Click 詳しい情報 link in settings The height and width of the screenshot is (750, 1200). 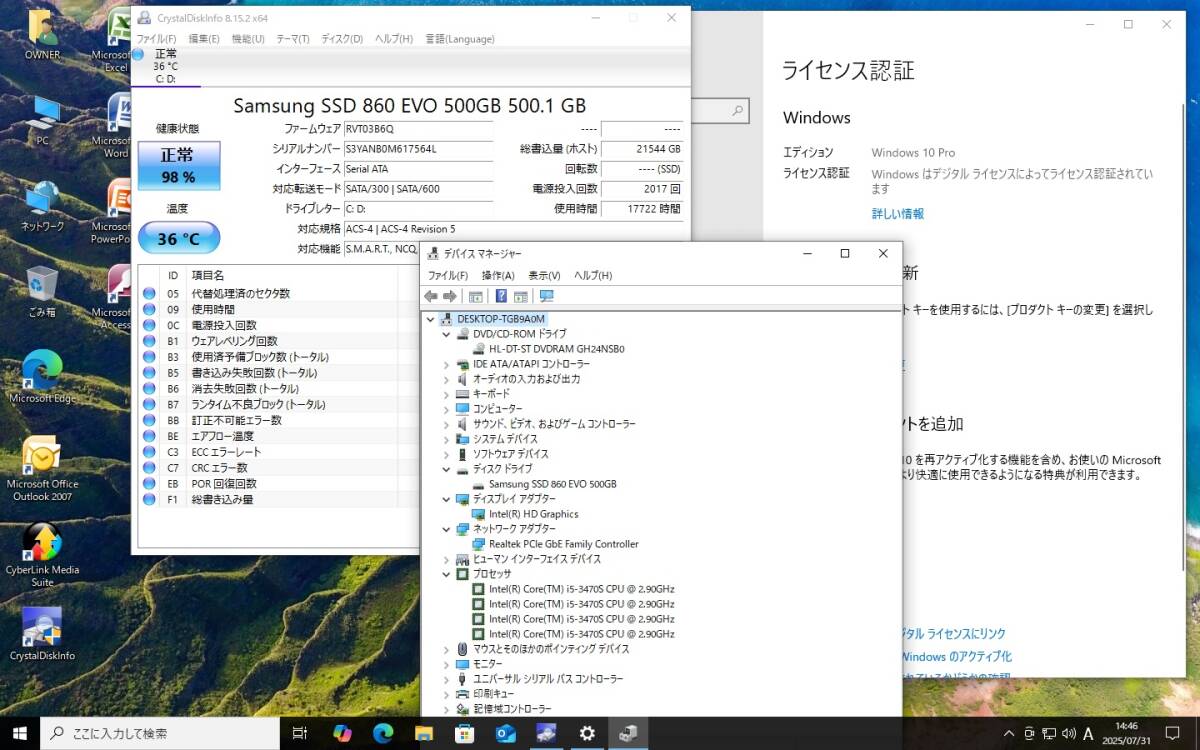click(898, 214)
